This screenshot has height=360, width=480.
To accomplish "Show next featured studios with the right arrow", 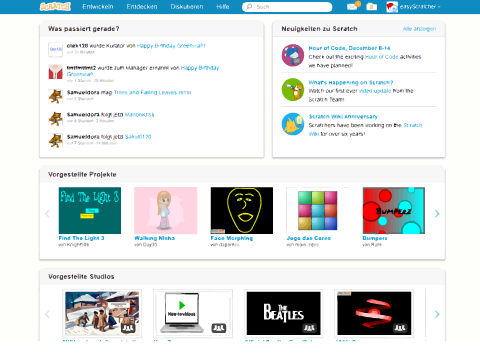I will [437, 314].
